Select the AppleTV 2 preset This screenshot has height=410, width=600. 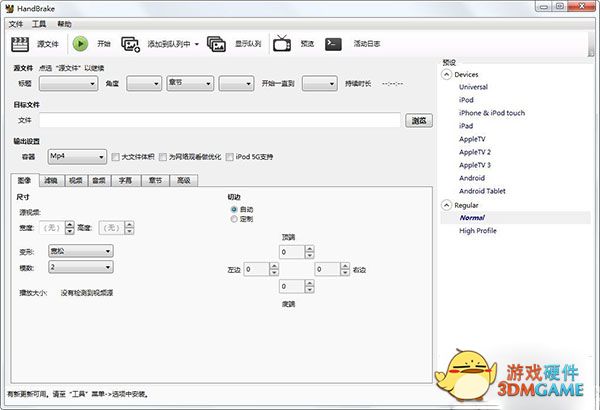point(474,152)
